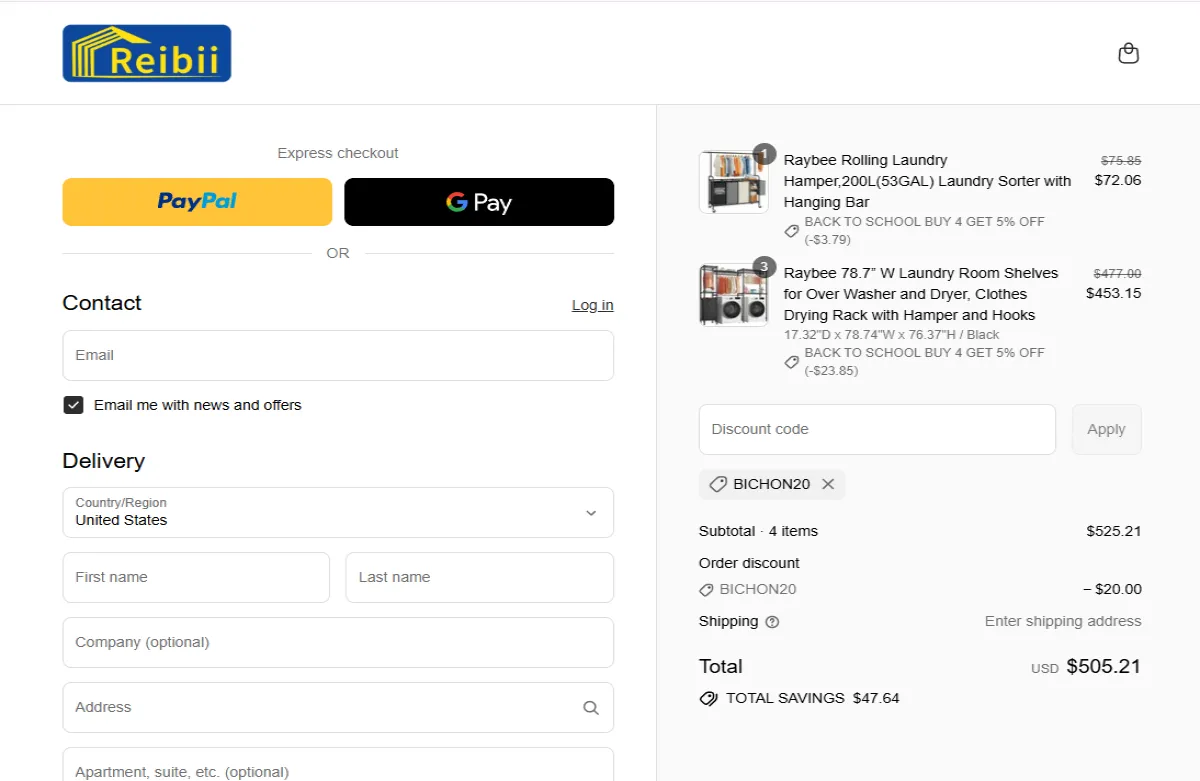Open the shopping bag cart icon
Image resolution: width=1200 pixels, height=781 pixels.
point(1128,53)
